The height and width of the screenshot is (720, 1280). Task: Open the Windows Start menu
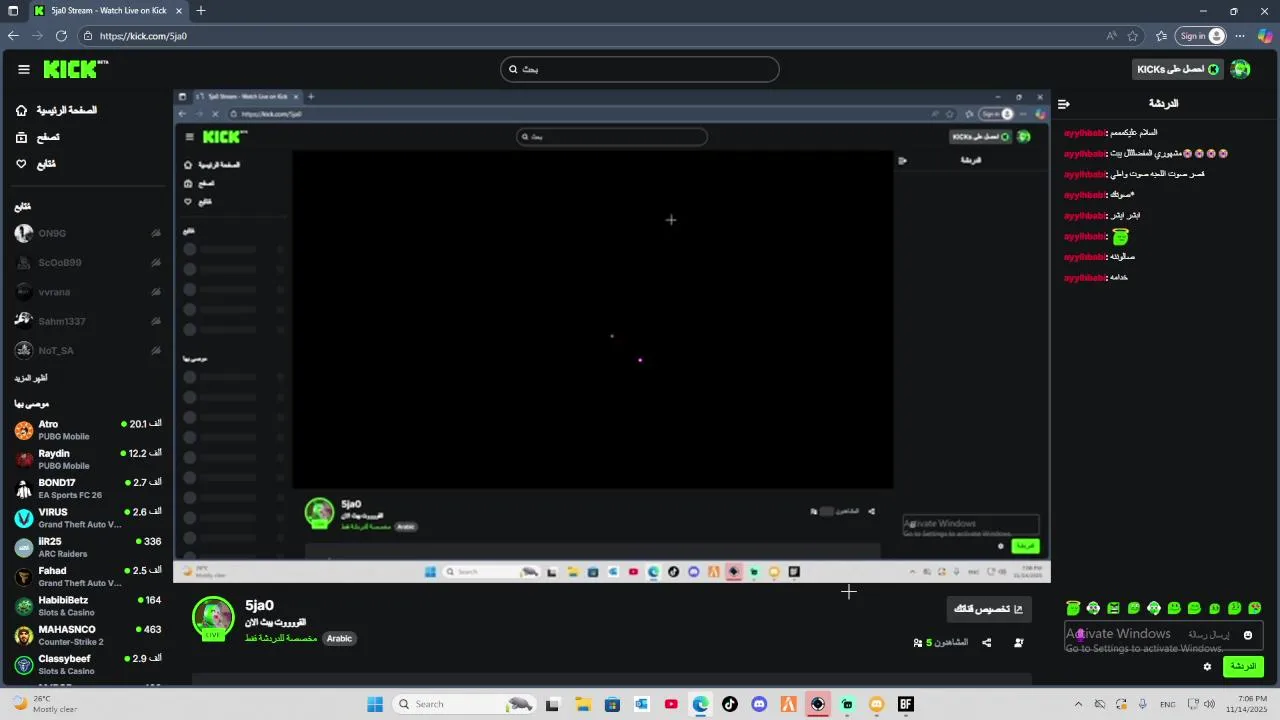(x=375, y=704)
